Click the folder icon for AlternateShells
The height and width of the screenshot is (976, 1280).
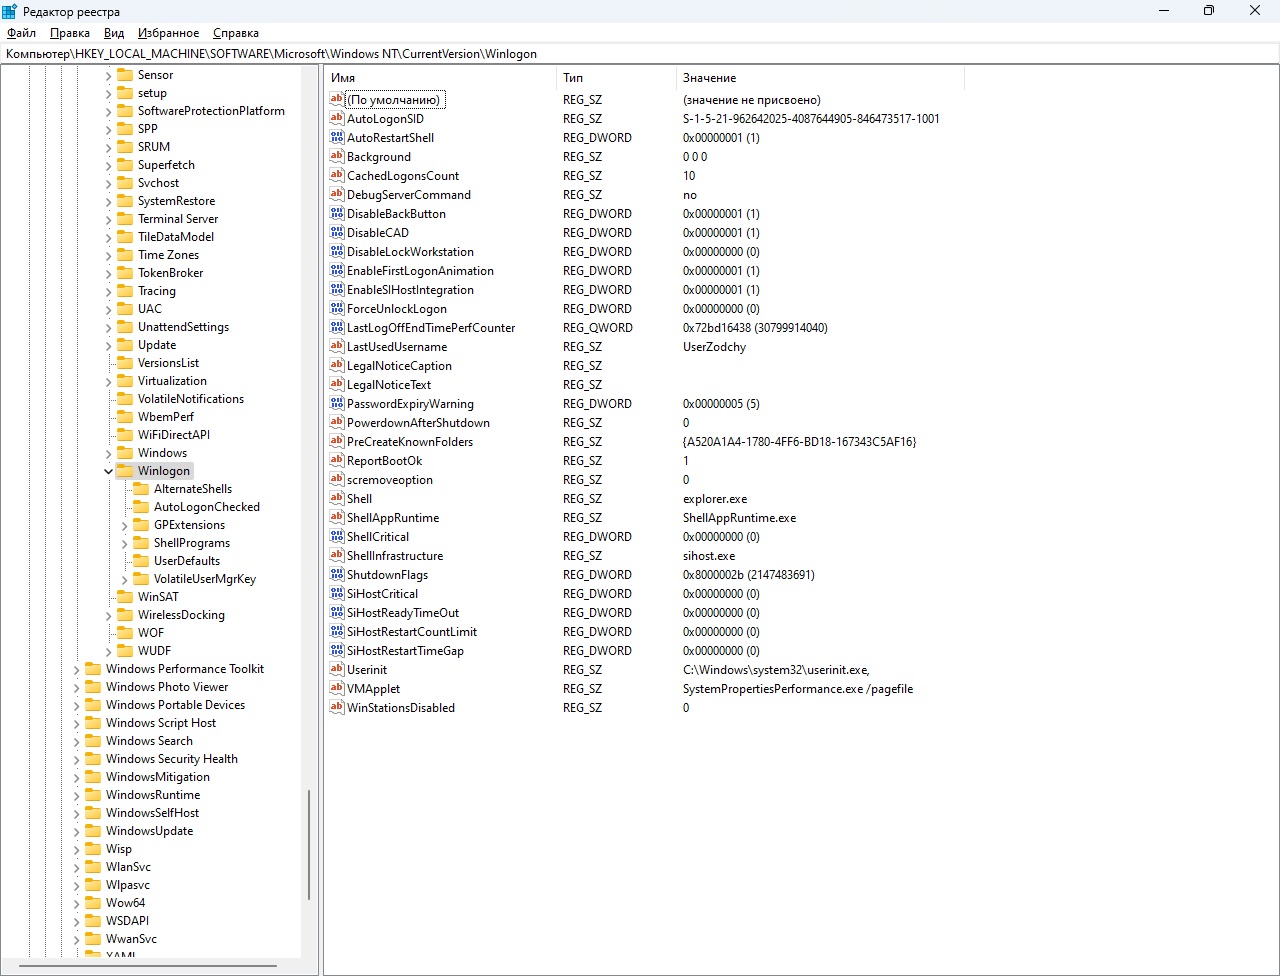point(140,489)
